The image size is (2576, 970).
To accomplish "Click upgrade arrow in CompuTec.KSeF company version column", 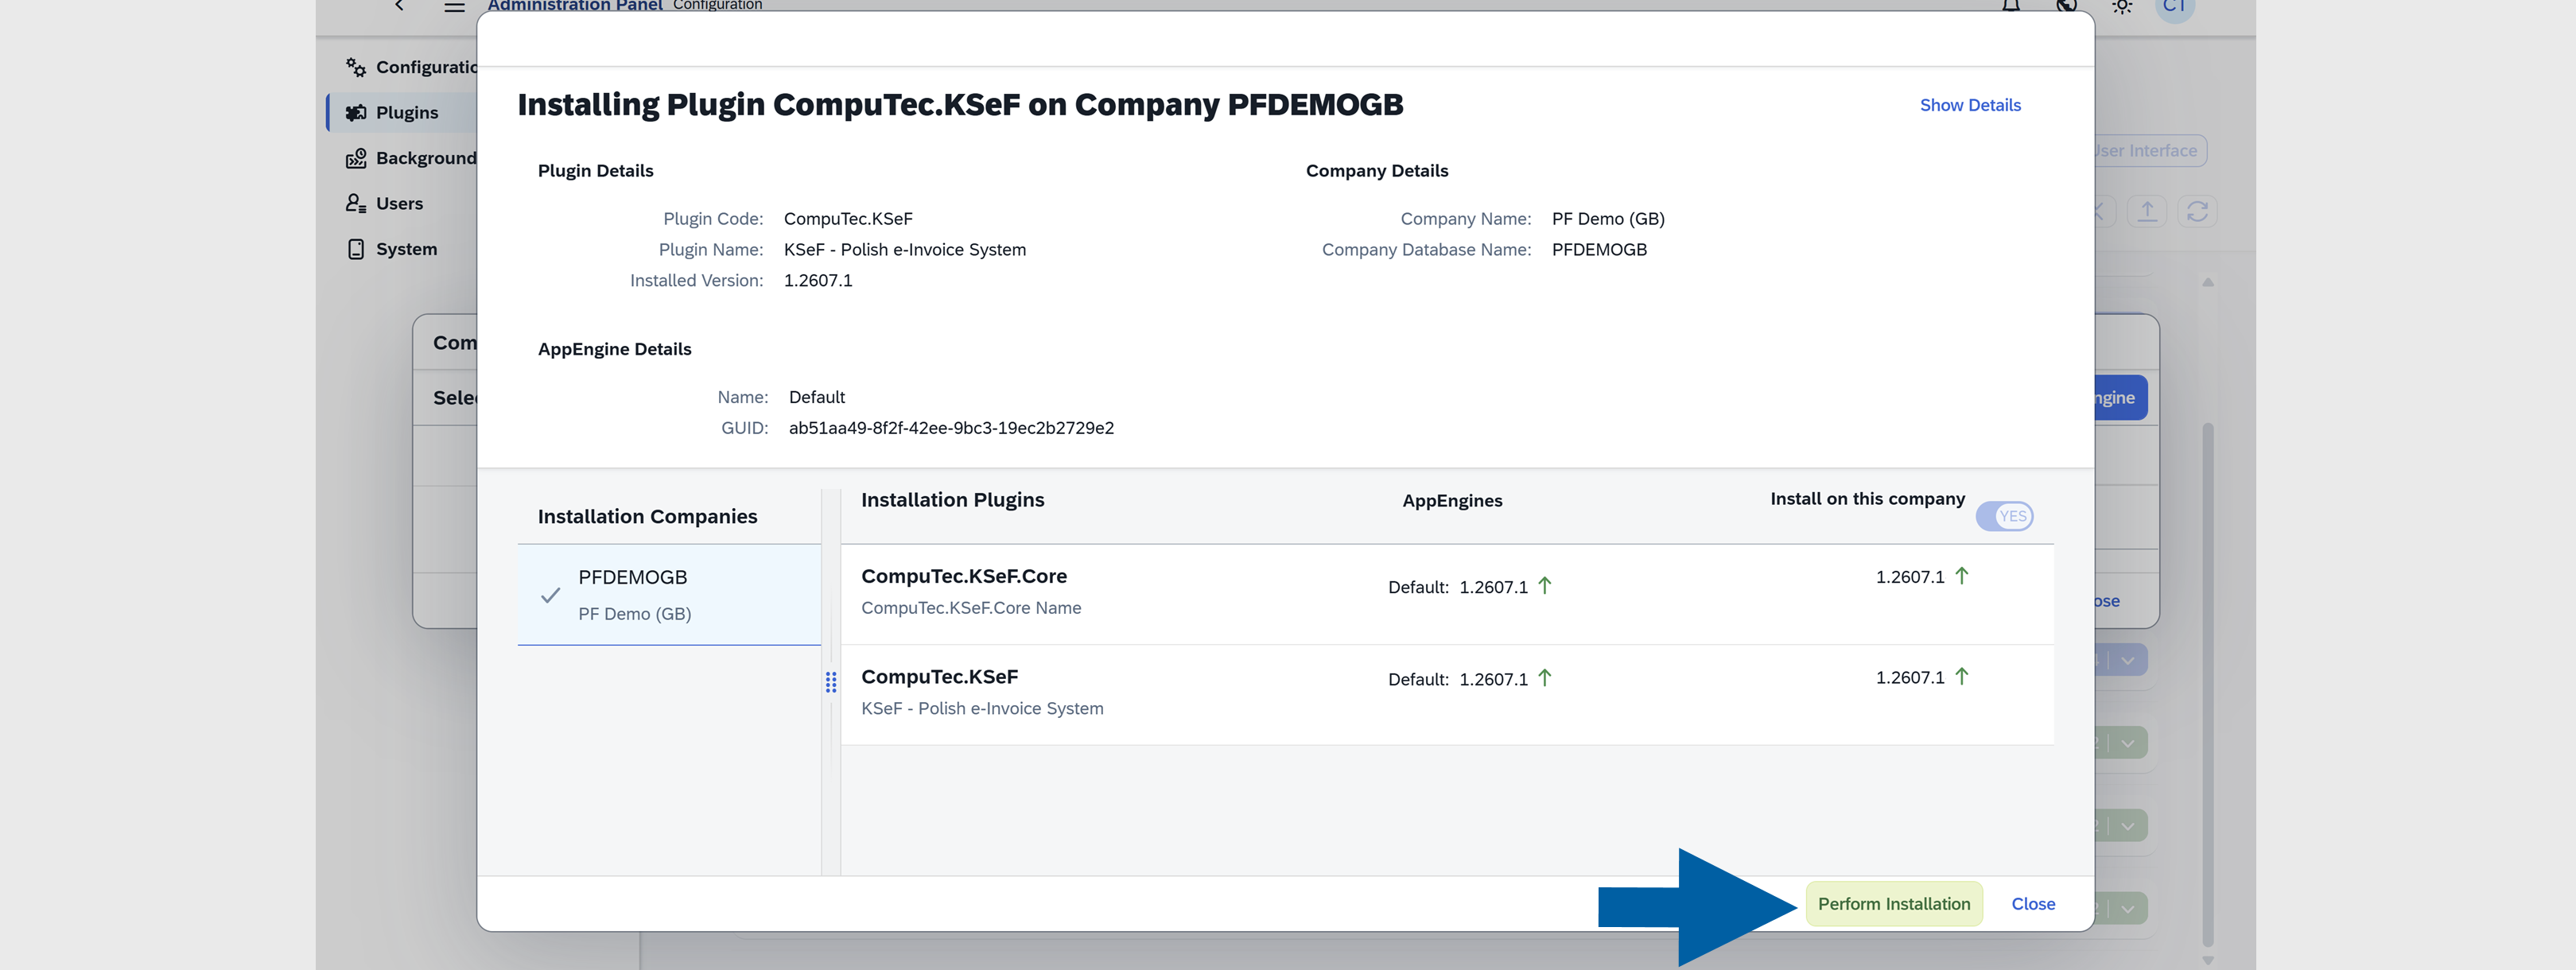I will pos(1962,677).
